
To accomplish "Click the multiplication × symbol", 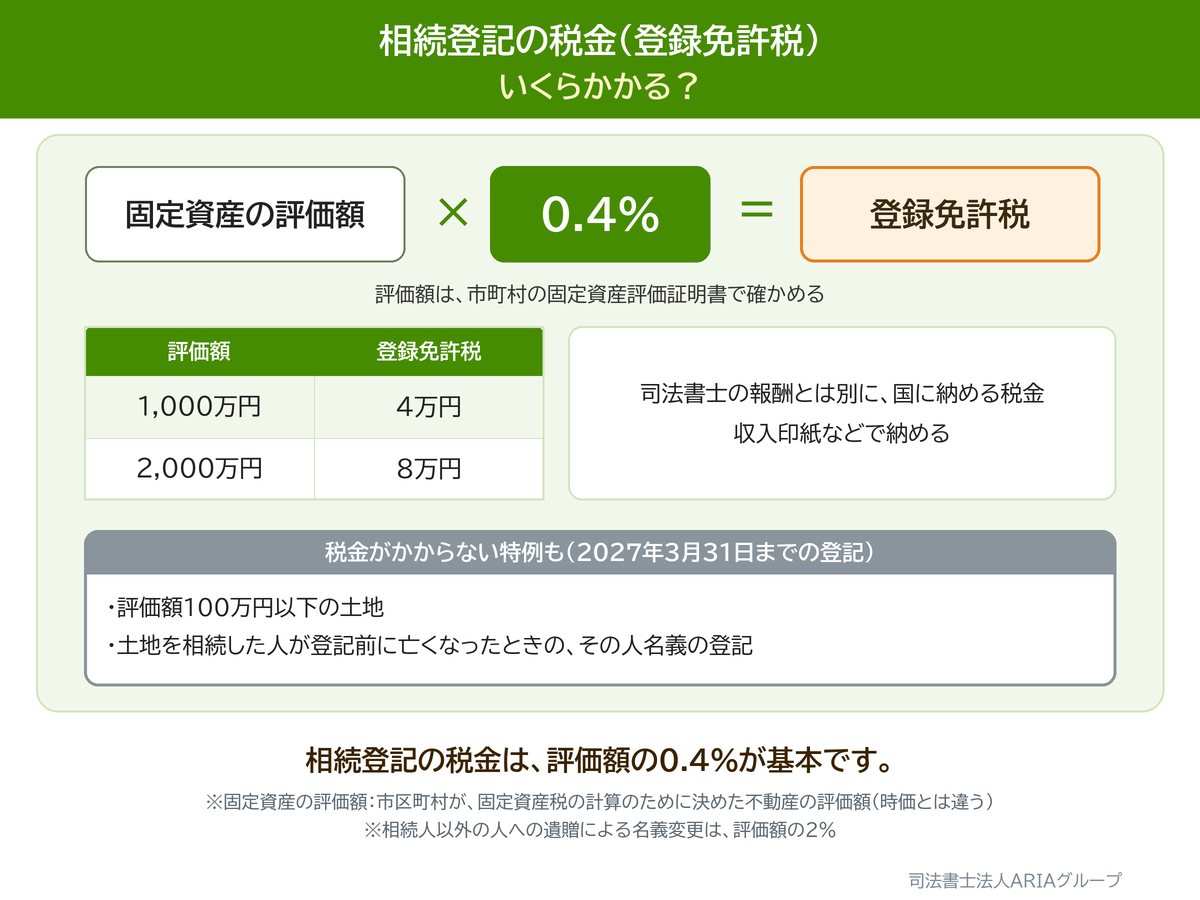I will (x=453, y=214).
